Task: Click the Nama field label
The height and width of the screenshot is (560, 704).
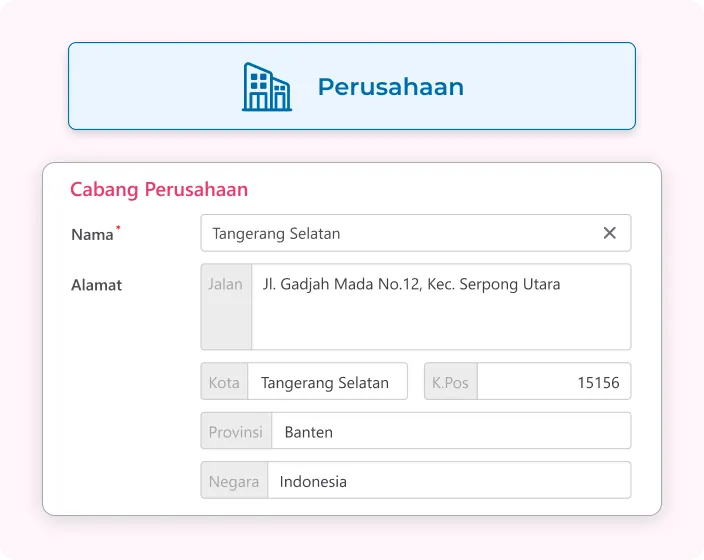Action: click(92, 234)
